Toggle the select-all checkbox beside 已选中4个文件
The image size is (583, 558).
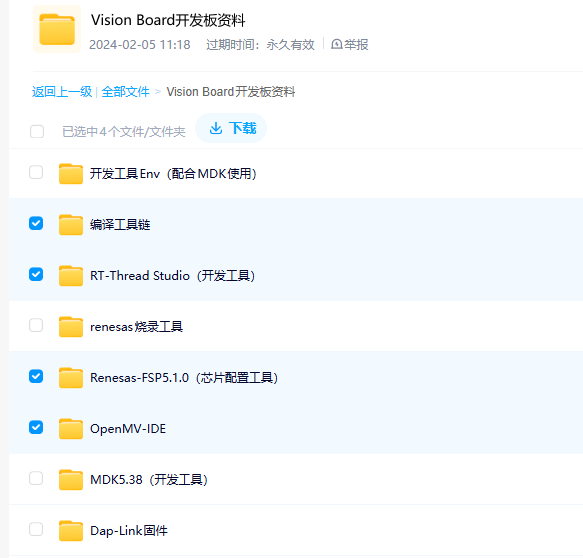pyautogui.click(x=37, y=131)
